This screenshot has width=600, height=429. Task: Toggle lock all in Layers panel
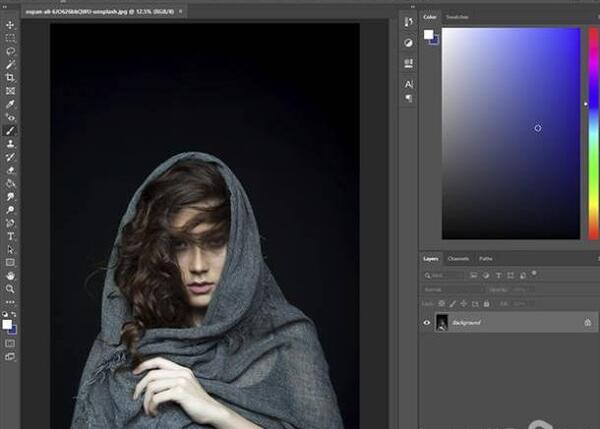[x=486, y=304]
